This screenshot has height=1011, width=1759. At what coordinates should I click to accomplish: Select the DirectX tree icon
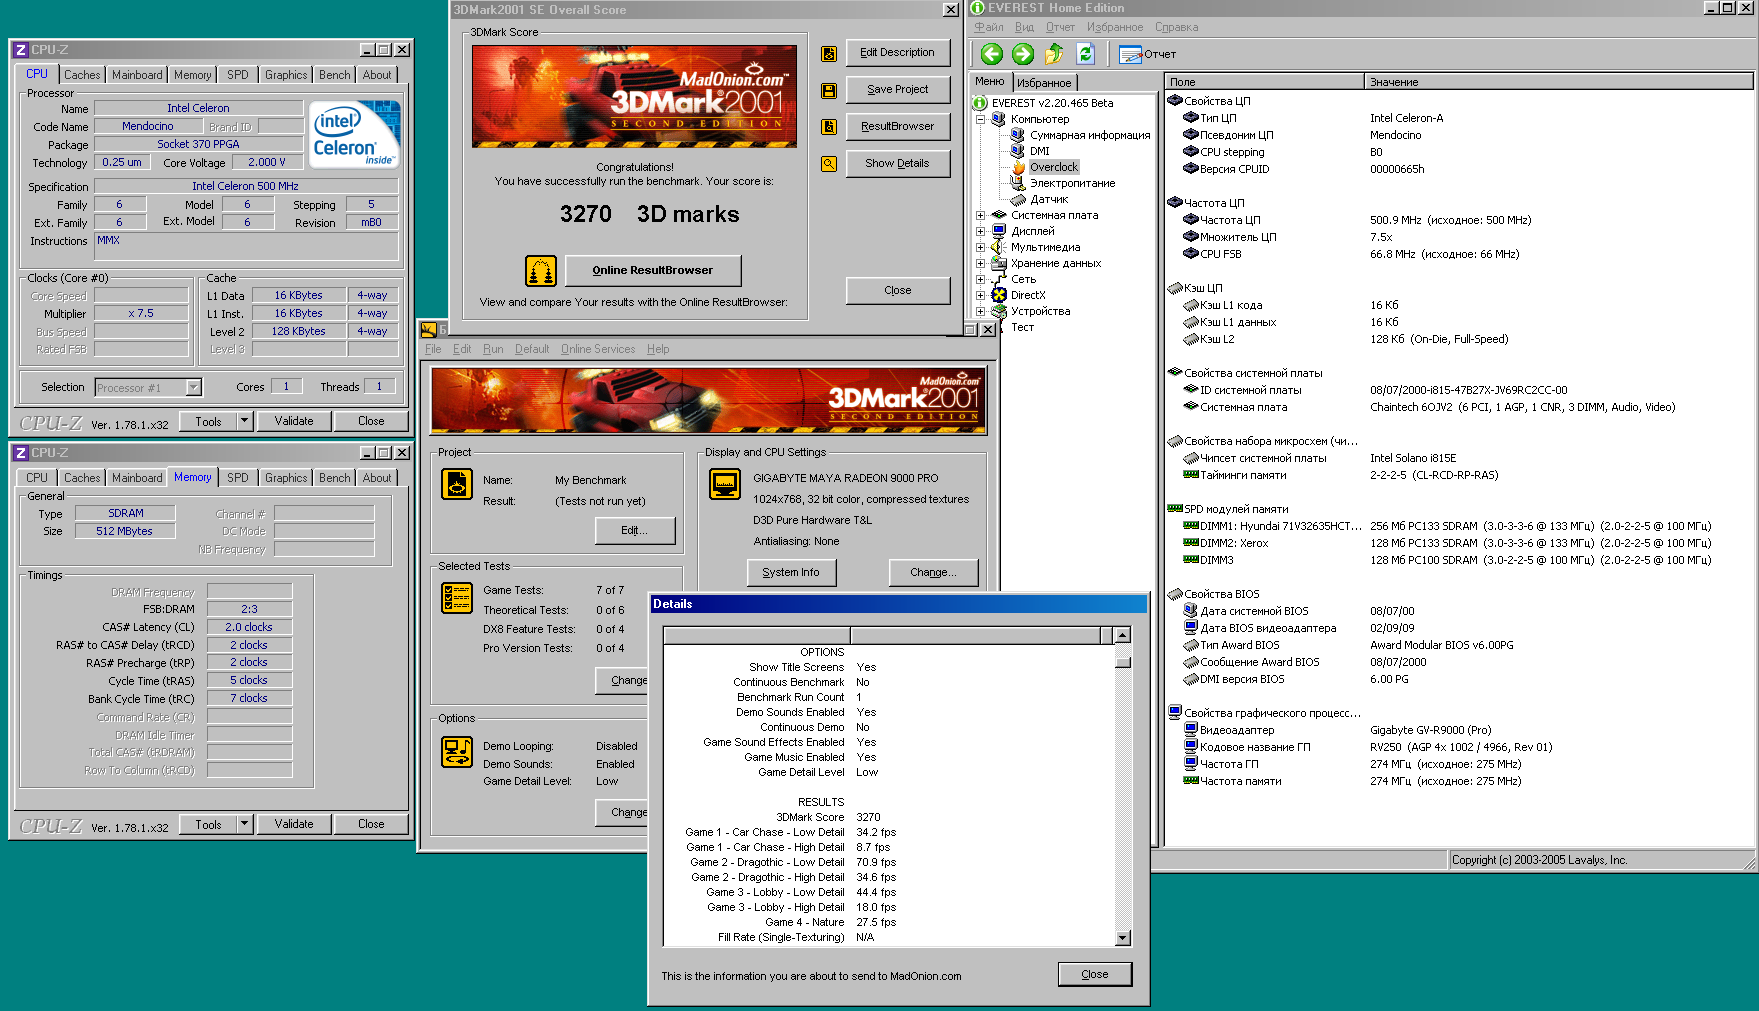(999, 295)
